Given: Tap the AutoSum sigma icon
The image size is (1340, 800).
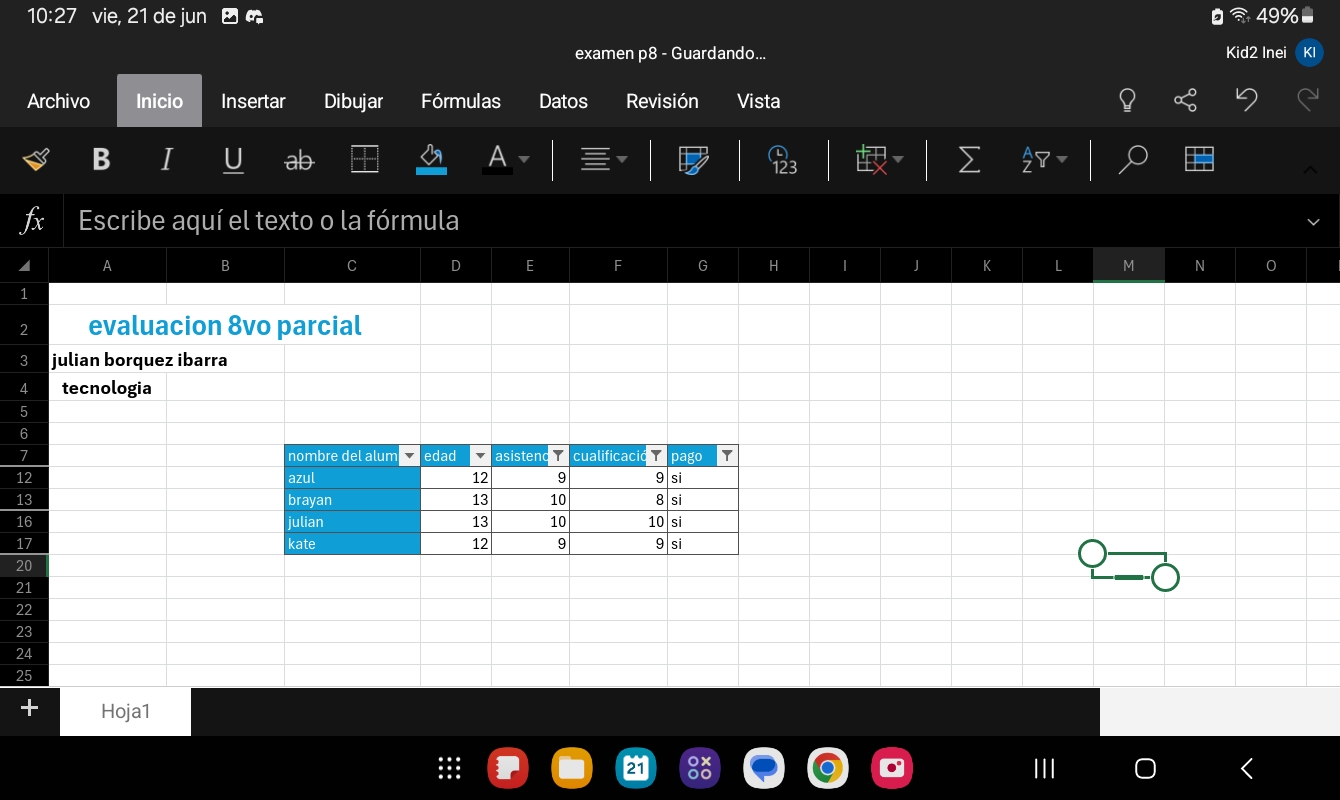Looking at the screenshot, I should [x=968, y=160].
